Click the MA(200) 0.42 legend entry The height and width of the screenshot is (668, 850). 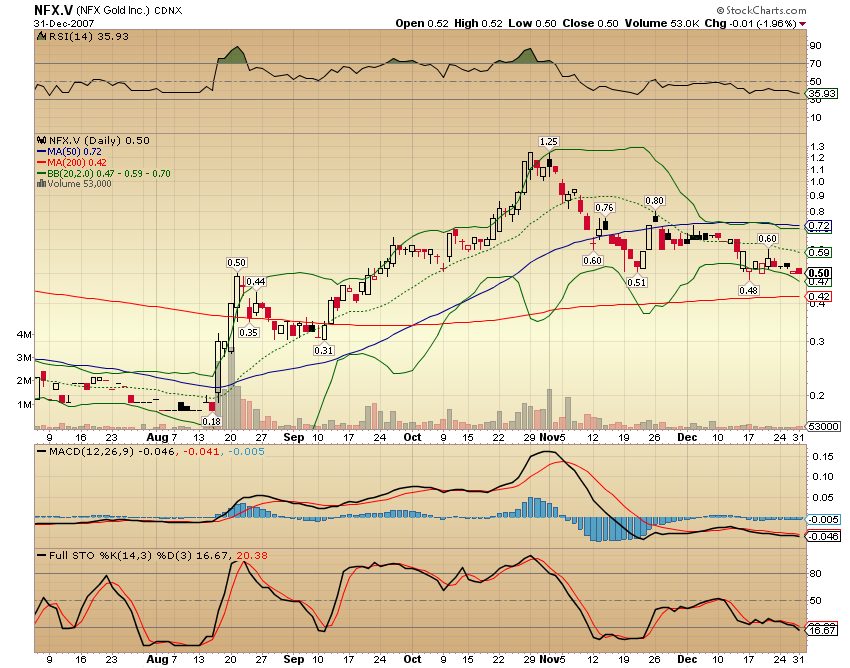click(x=72, y=163)
